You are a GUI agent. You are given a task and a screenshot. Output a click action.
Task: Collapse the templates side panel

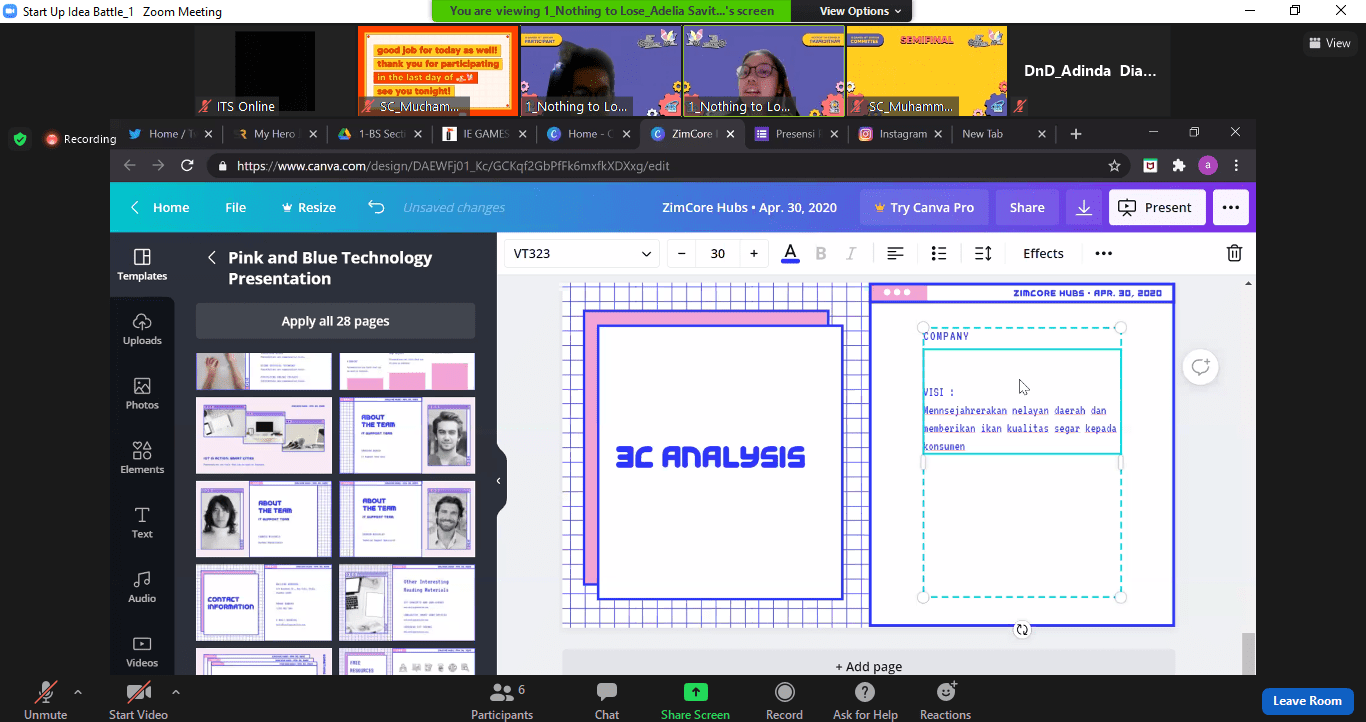pyautogui.click(x=499, y=481)
